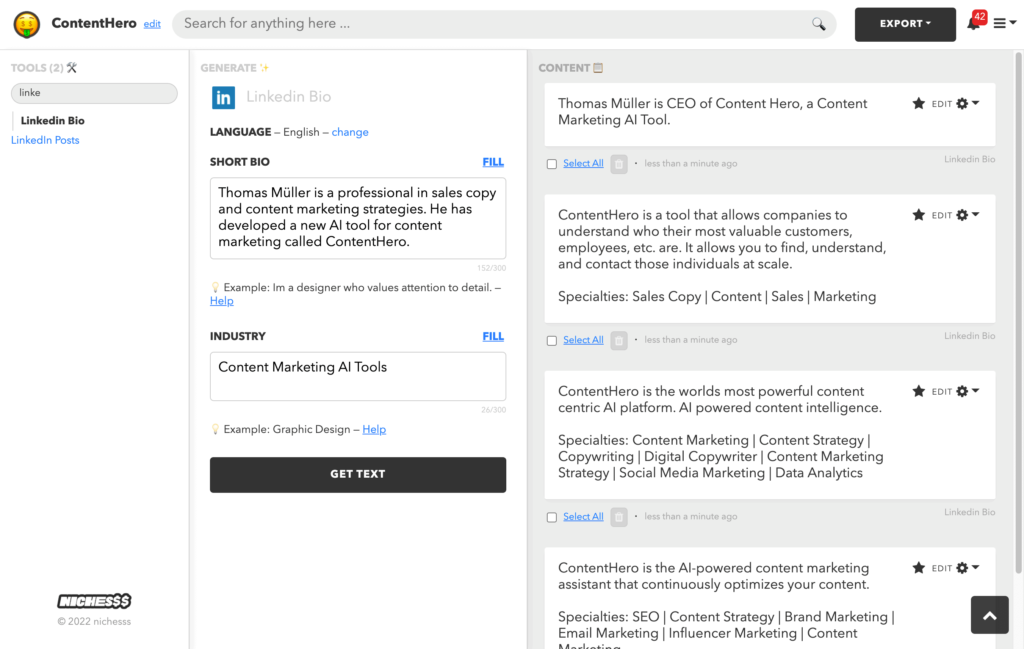The image size is (1024, 649).
Task: Expand caret beside Thomas Müller CEO bio gear
Action: 975,103
